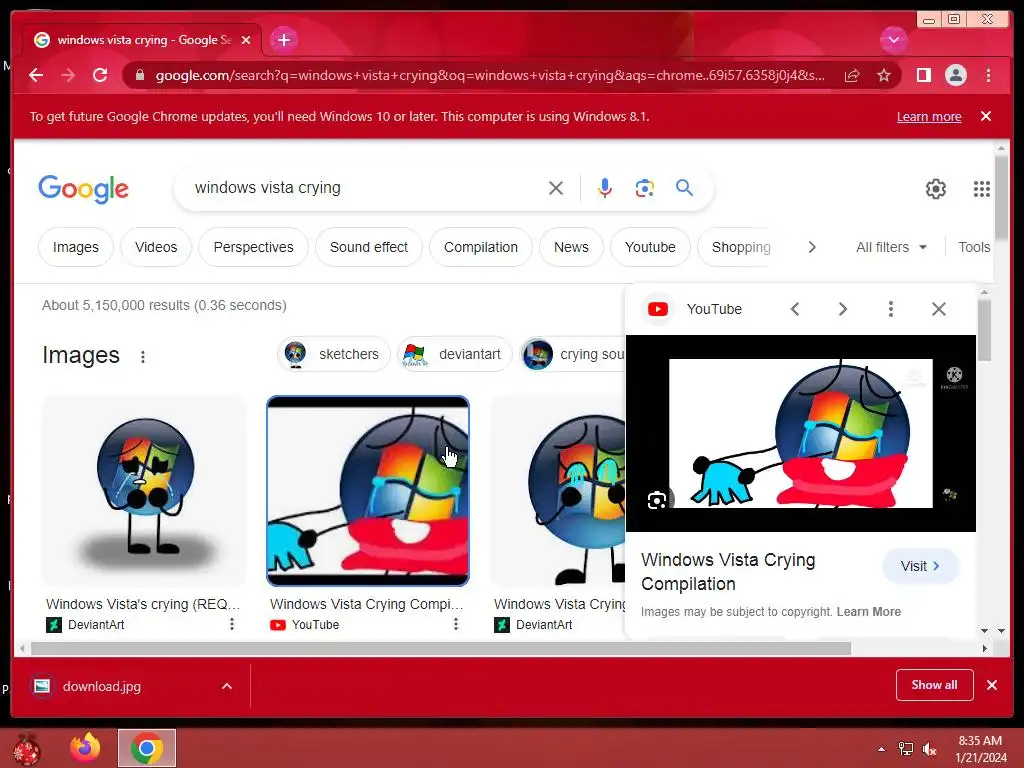1024x768 pixels.
Task: Open the crying Vista DeviantArt thumbnail
Action: tap(144, 490)
